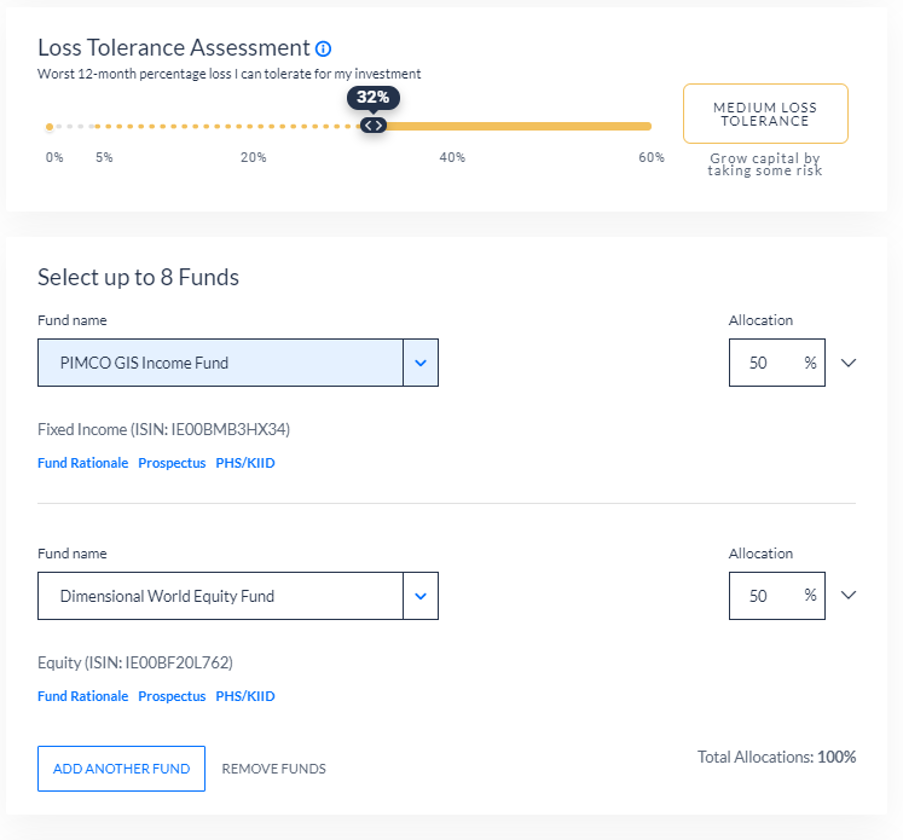Click the 60% end of the slider track

pos(648,126)
